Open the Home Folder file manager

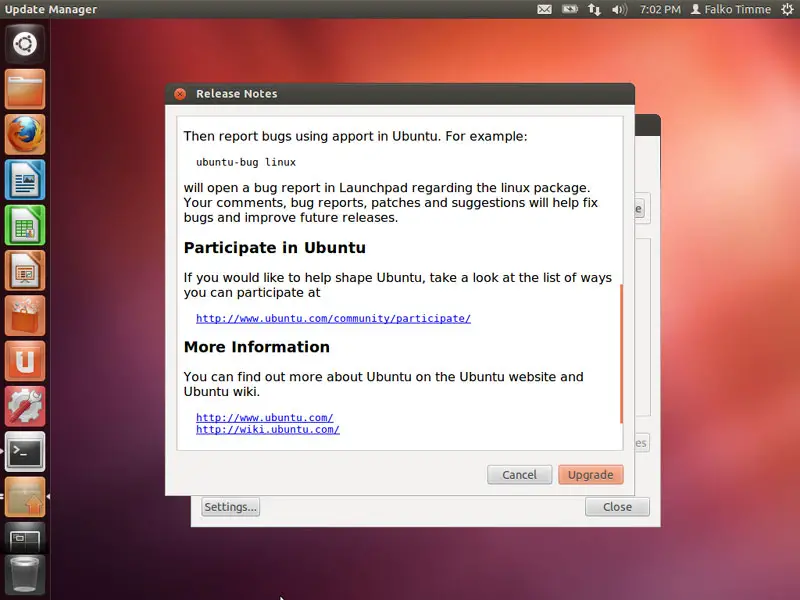pos(25,89)
